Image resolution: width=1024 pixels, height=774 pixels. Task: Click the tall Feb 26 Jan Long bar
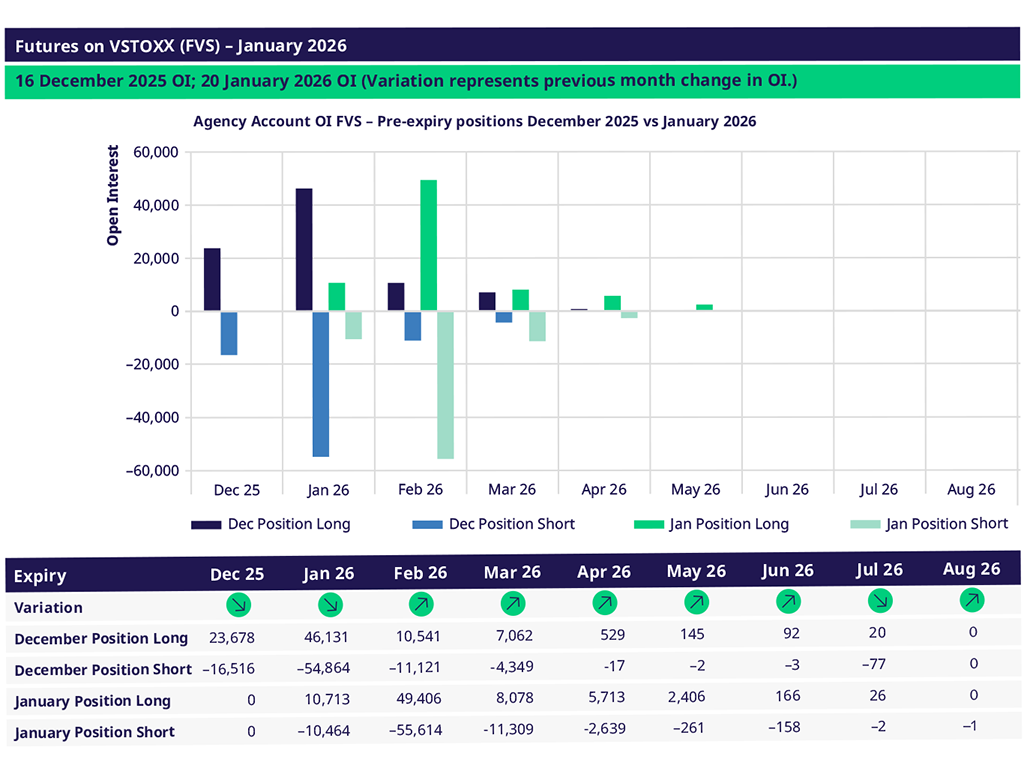coord(428,245)
